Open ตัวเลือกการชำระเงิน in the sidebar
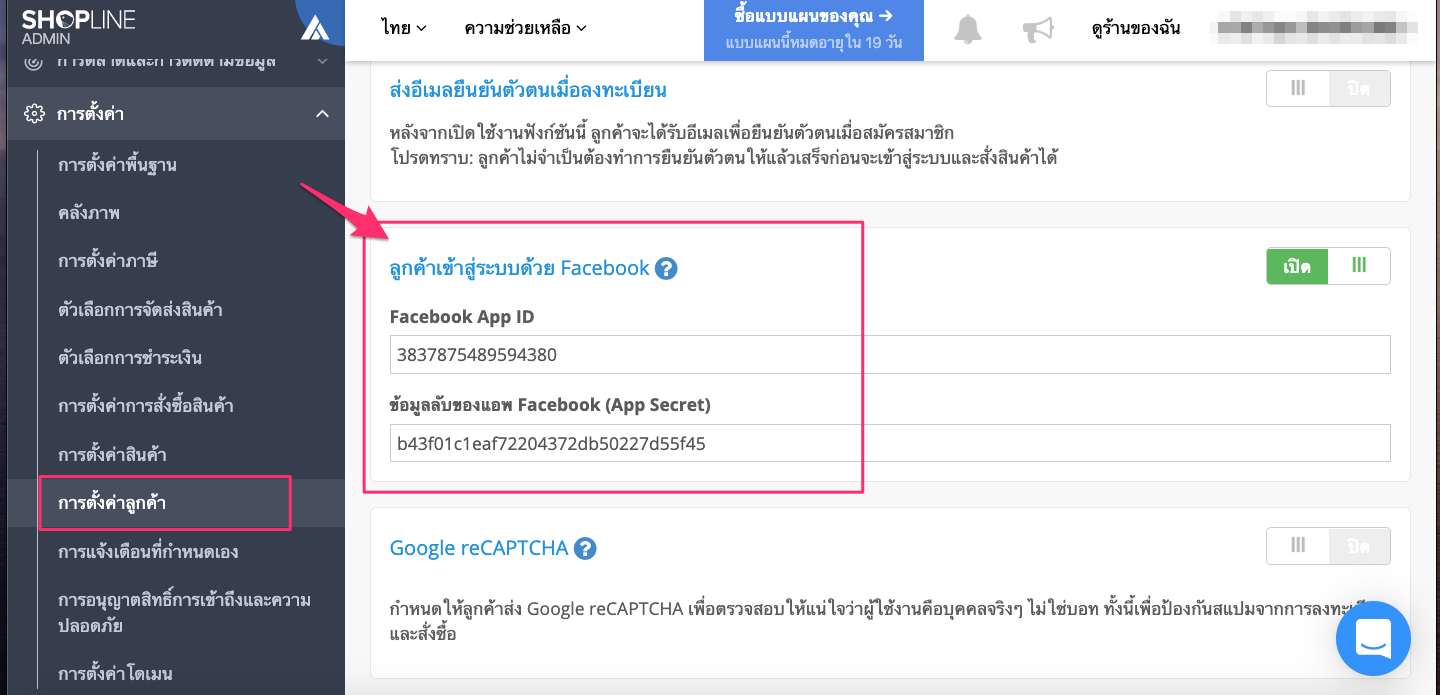 pyautogui.click(x=131, y=357)
